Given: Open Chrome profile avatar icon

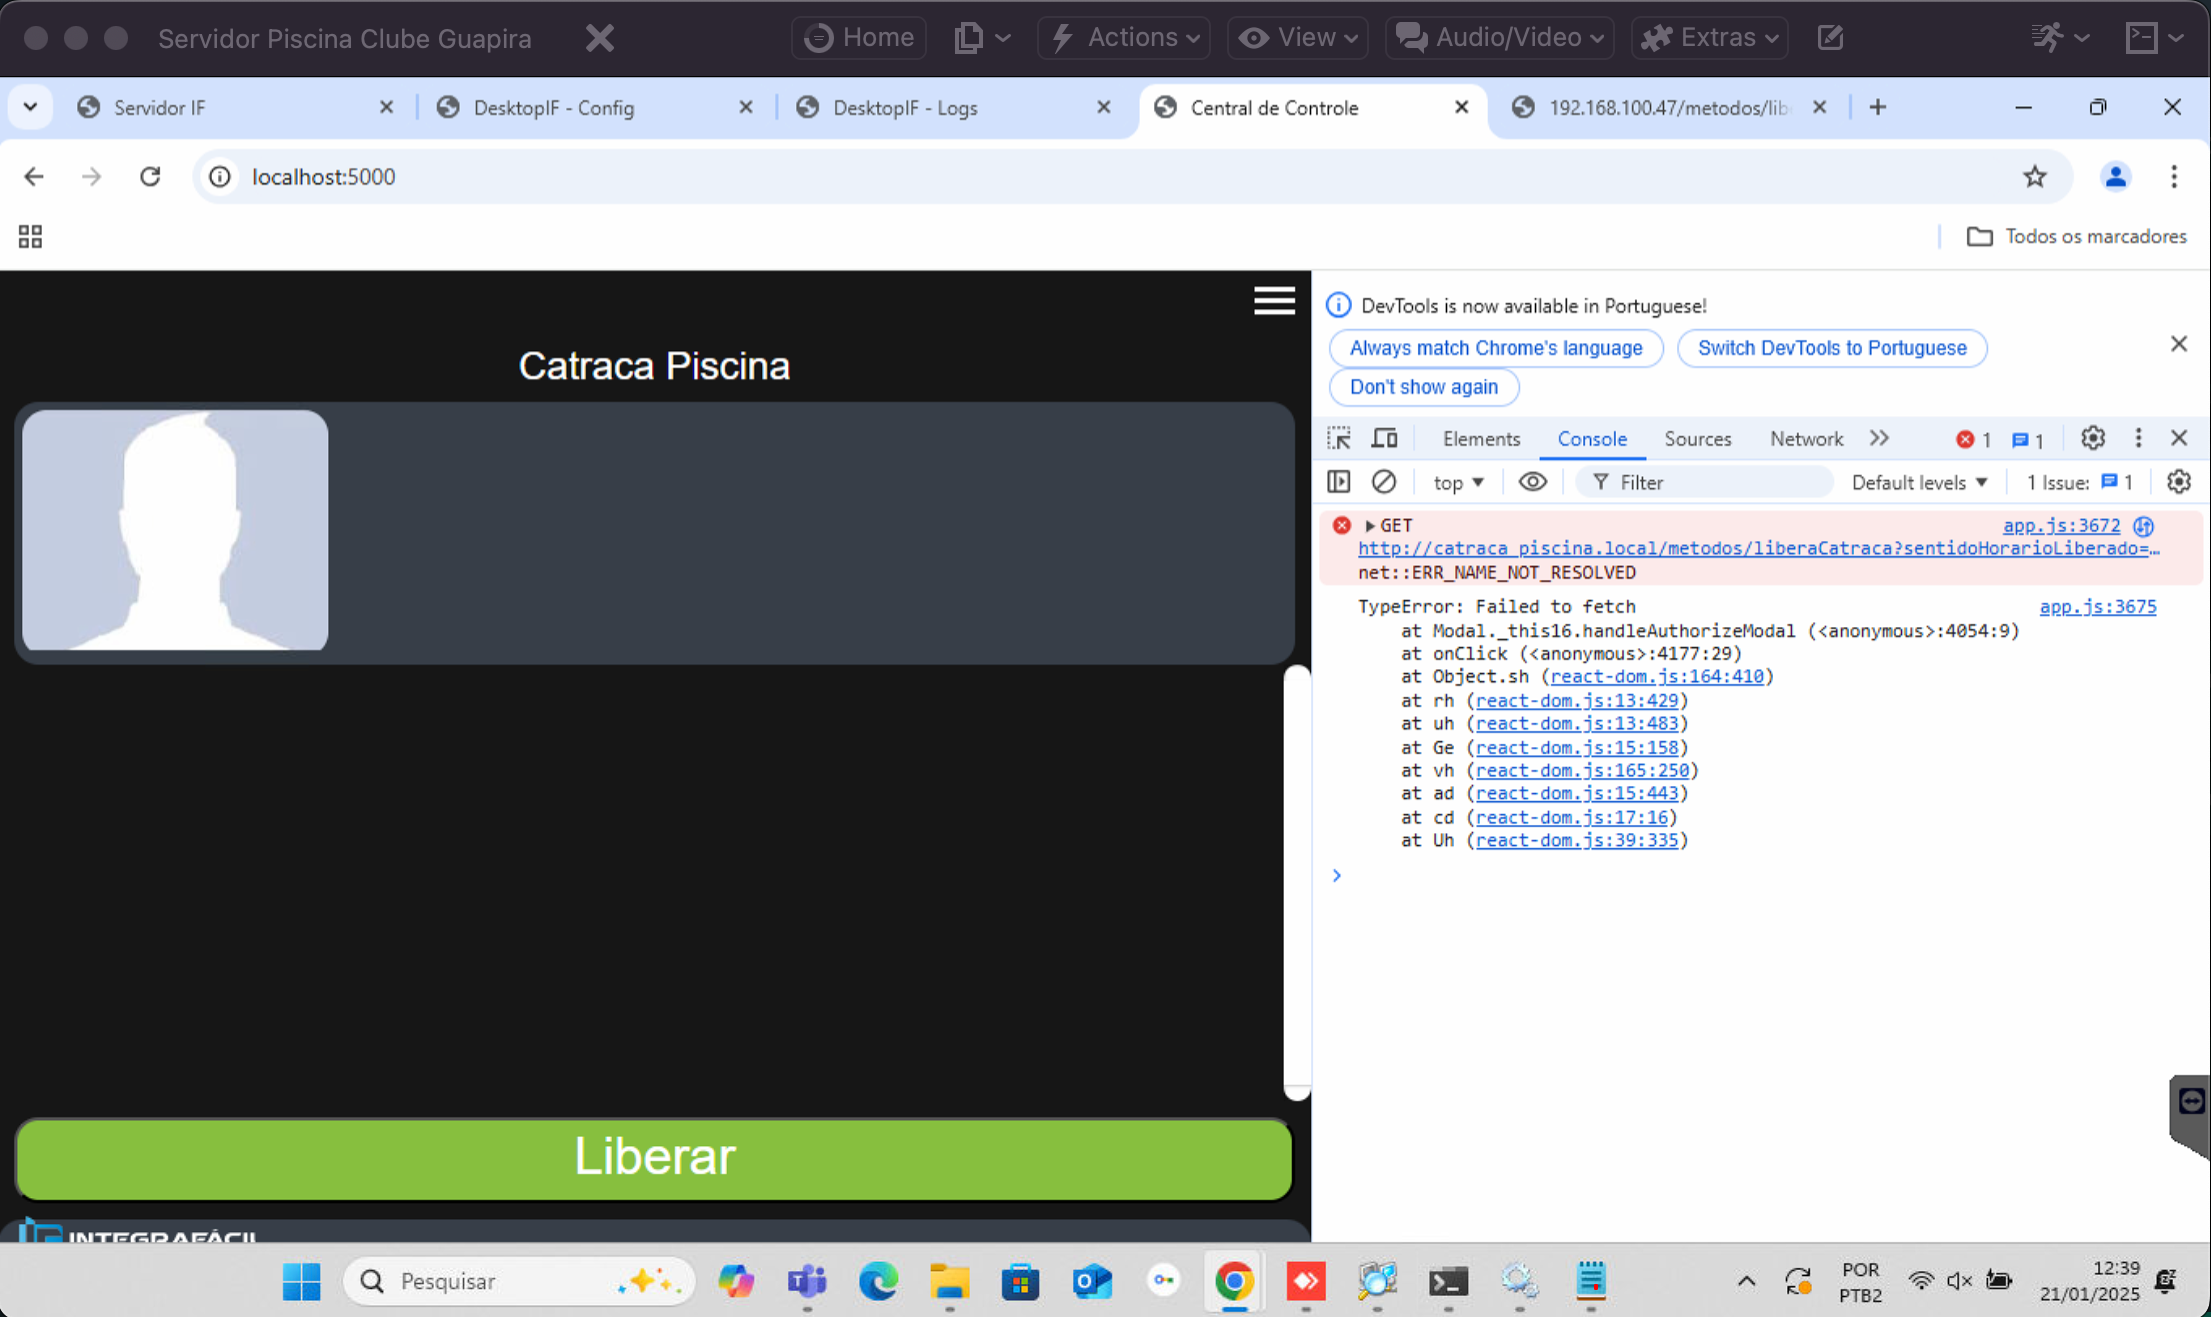Looking at the screenshot, I should point(2115,177).
